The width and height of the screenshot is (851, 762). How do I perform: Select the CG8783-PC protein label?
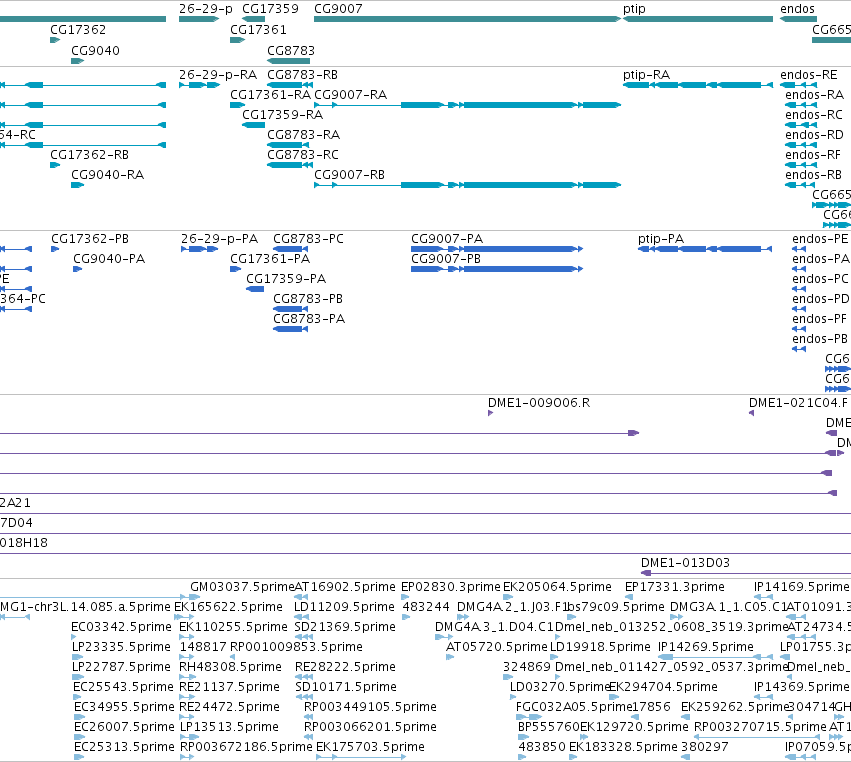[308, 239]
